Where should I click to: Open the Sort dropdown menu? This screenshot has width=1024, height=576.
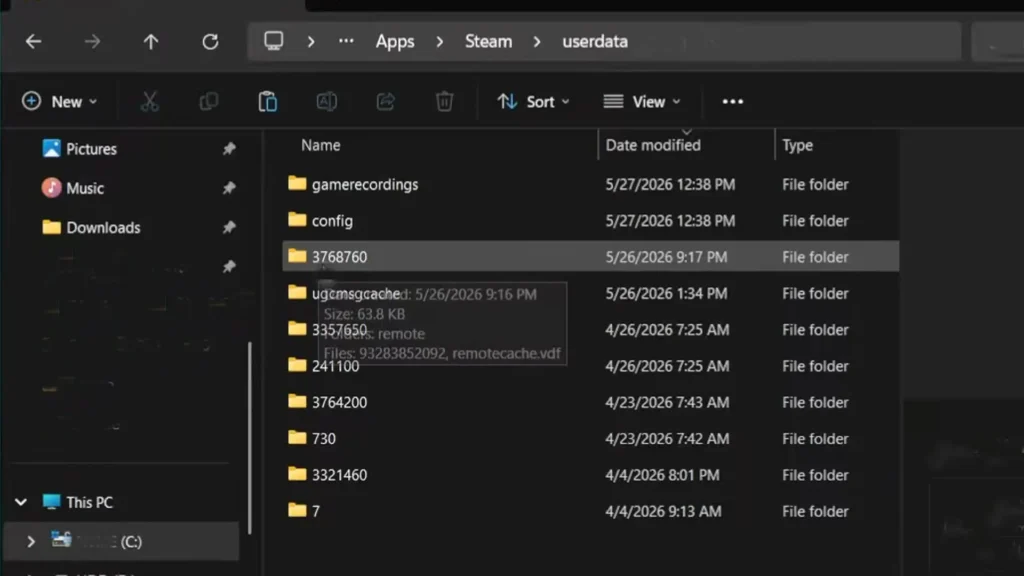(x=534, y=102)
